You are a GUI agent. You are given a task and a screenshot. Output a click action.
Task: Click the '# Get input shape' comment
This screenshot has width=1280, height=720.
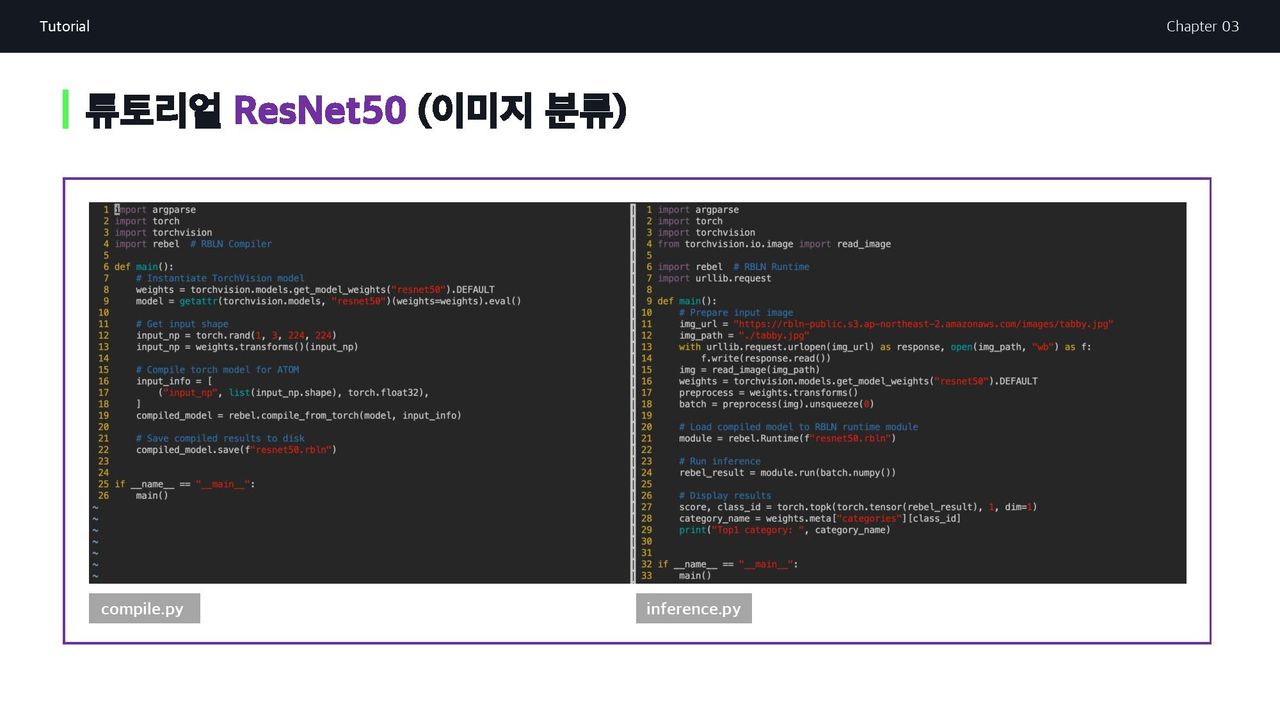click(182, 324)
